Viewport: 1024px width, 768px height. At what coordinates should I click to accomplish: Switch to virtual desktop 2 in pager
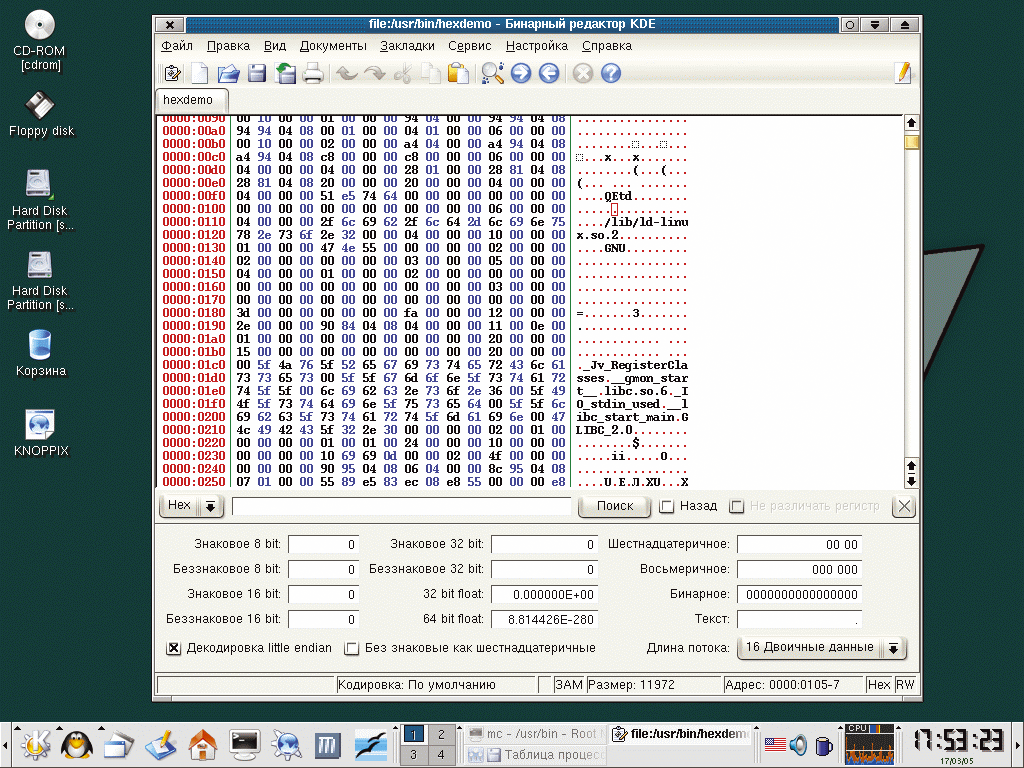pos(441,734)
